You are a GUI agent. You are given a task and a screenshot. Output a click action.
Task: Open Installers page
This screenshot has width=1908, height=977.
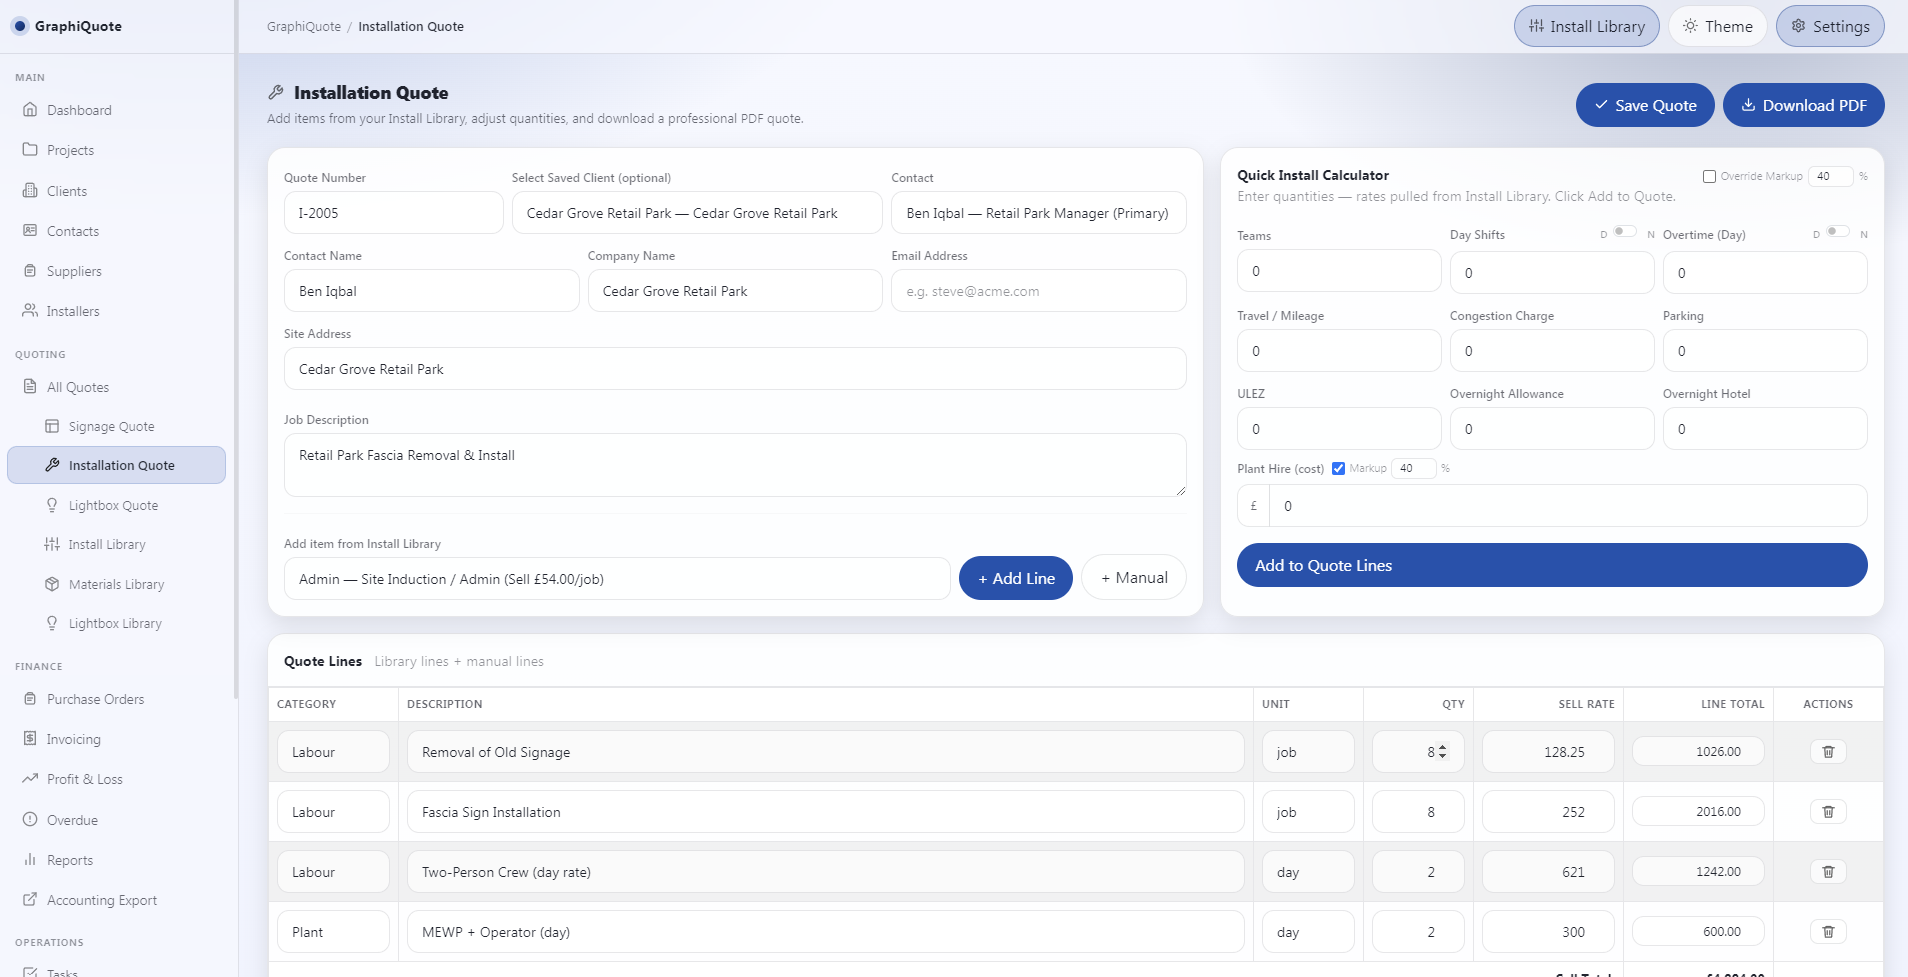click(72, 311)
